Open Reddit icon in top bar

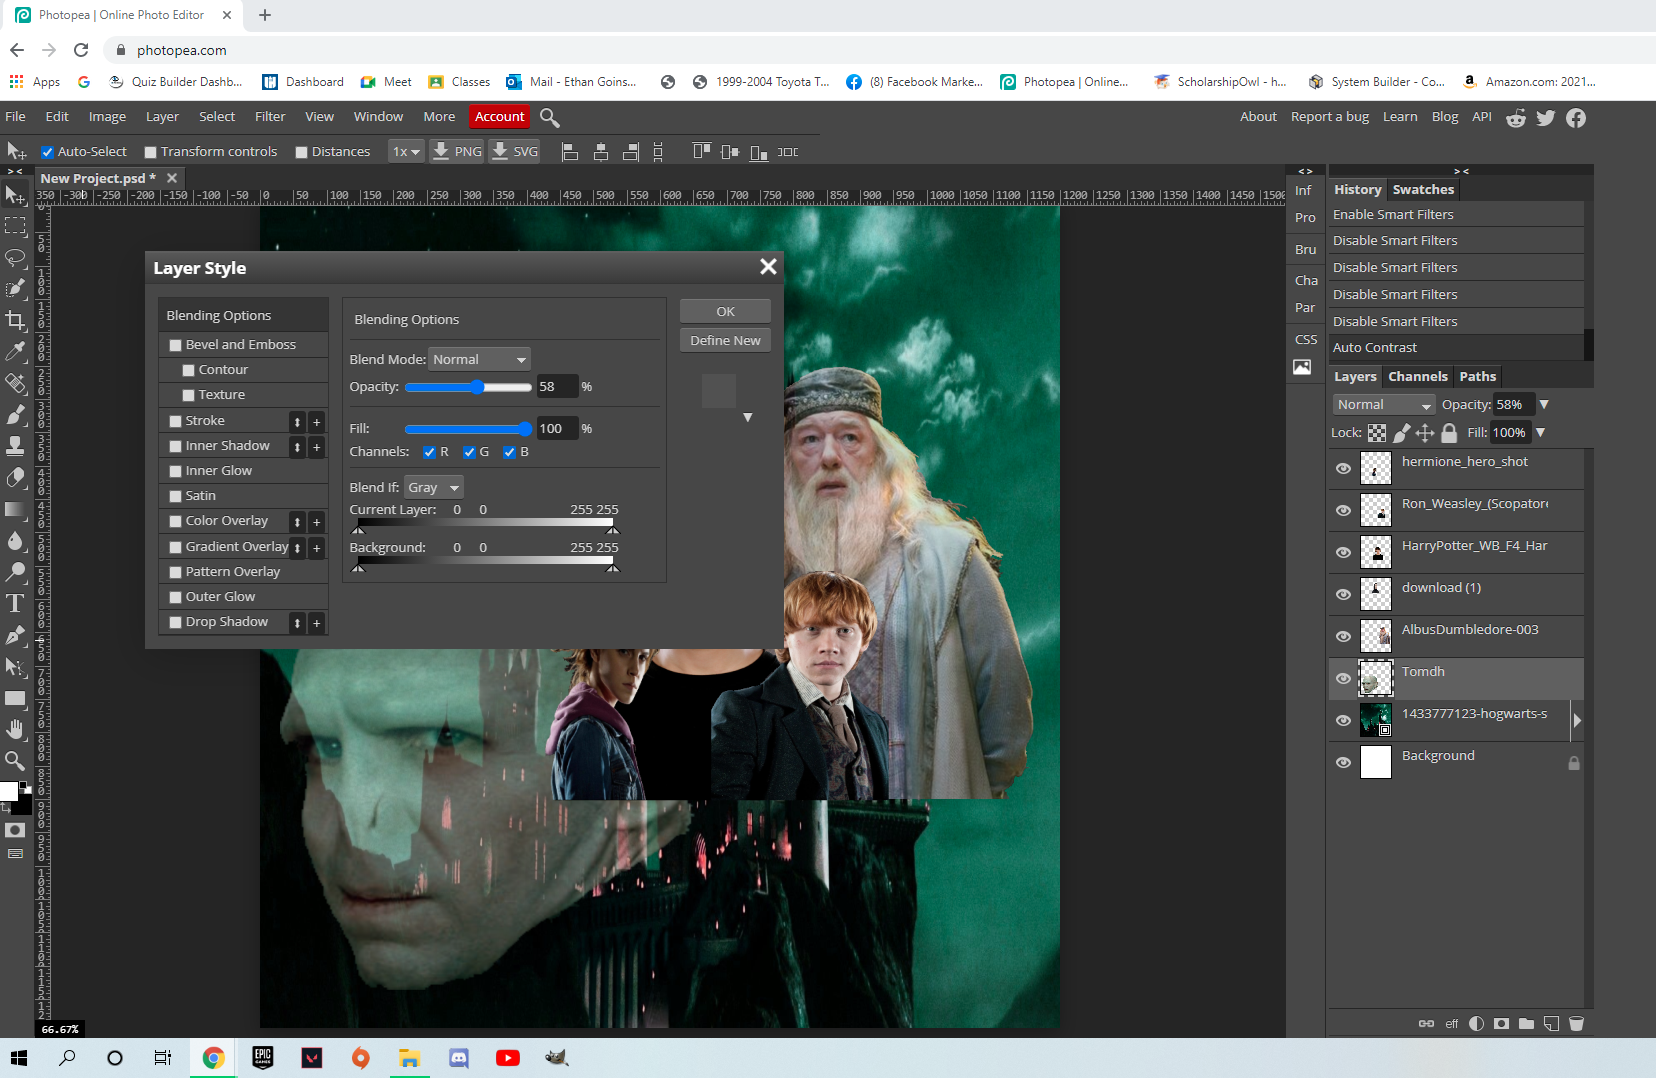[x=1516, y=118]
